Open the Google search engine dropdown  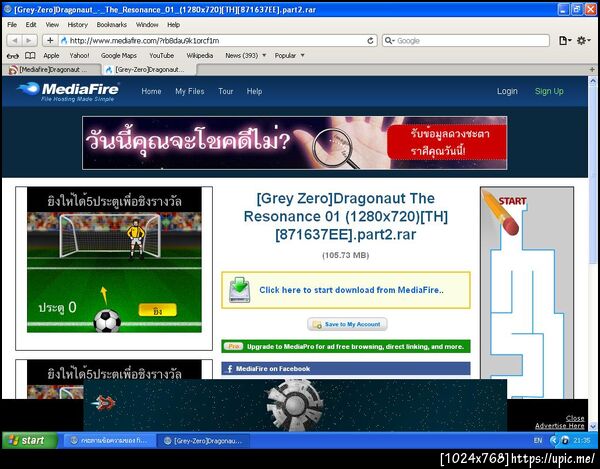click(390, 41)
